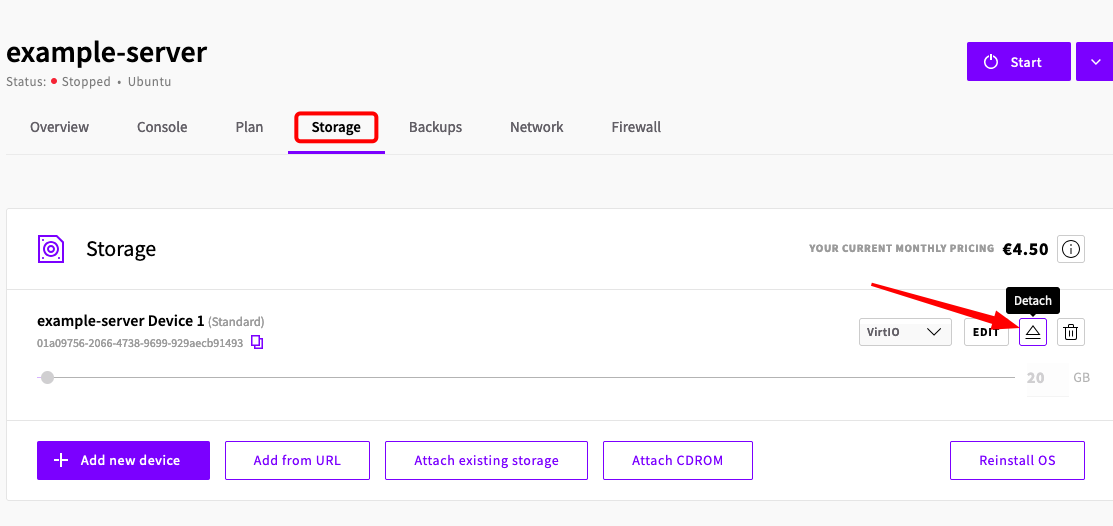
Task: Open the Firewall tab
Action: (x=636, y=127)
